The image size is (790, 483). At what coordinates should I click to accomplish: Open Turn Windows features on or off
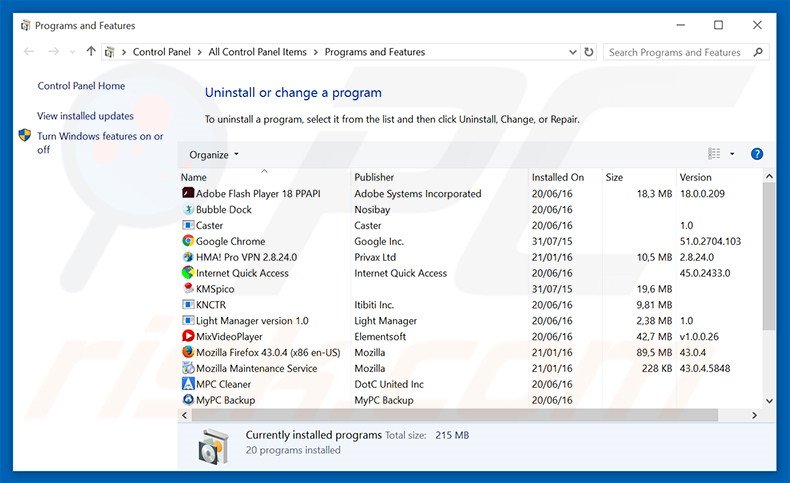coord(100,143)
